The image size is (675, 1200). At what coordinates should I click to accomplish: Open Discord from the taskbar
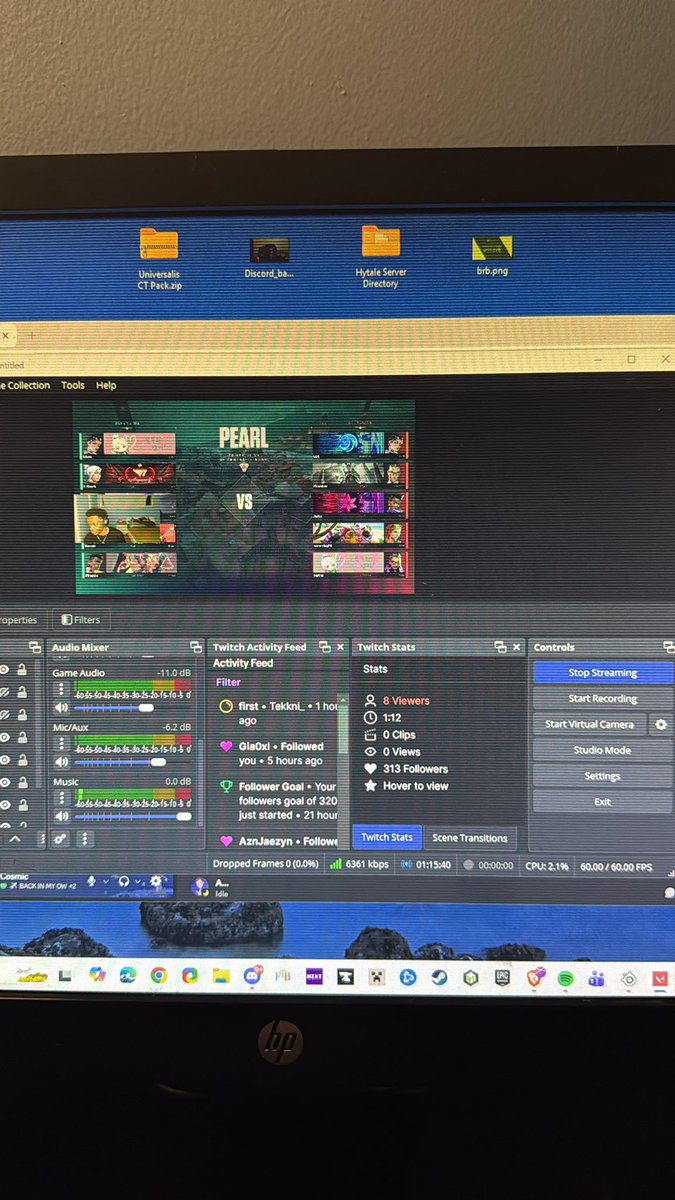click(252, 976)
